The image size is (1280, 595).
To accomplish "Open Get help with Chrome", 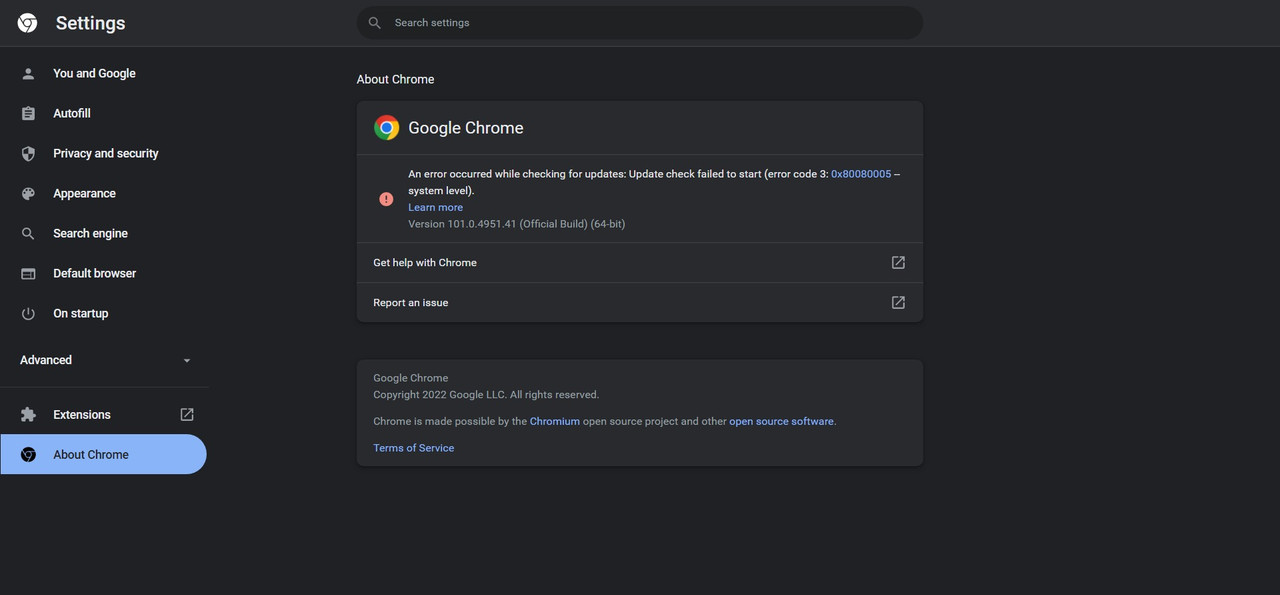I will (x=640, y=262).
